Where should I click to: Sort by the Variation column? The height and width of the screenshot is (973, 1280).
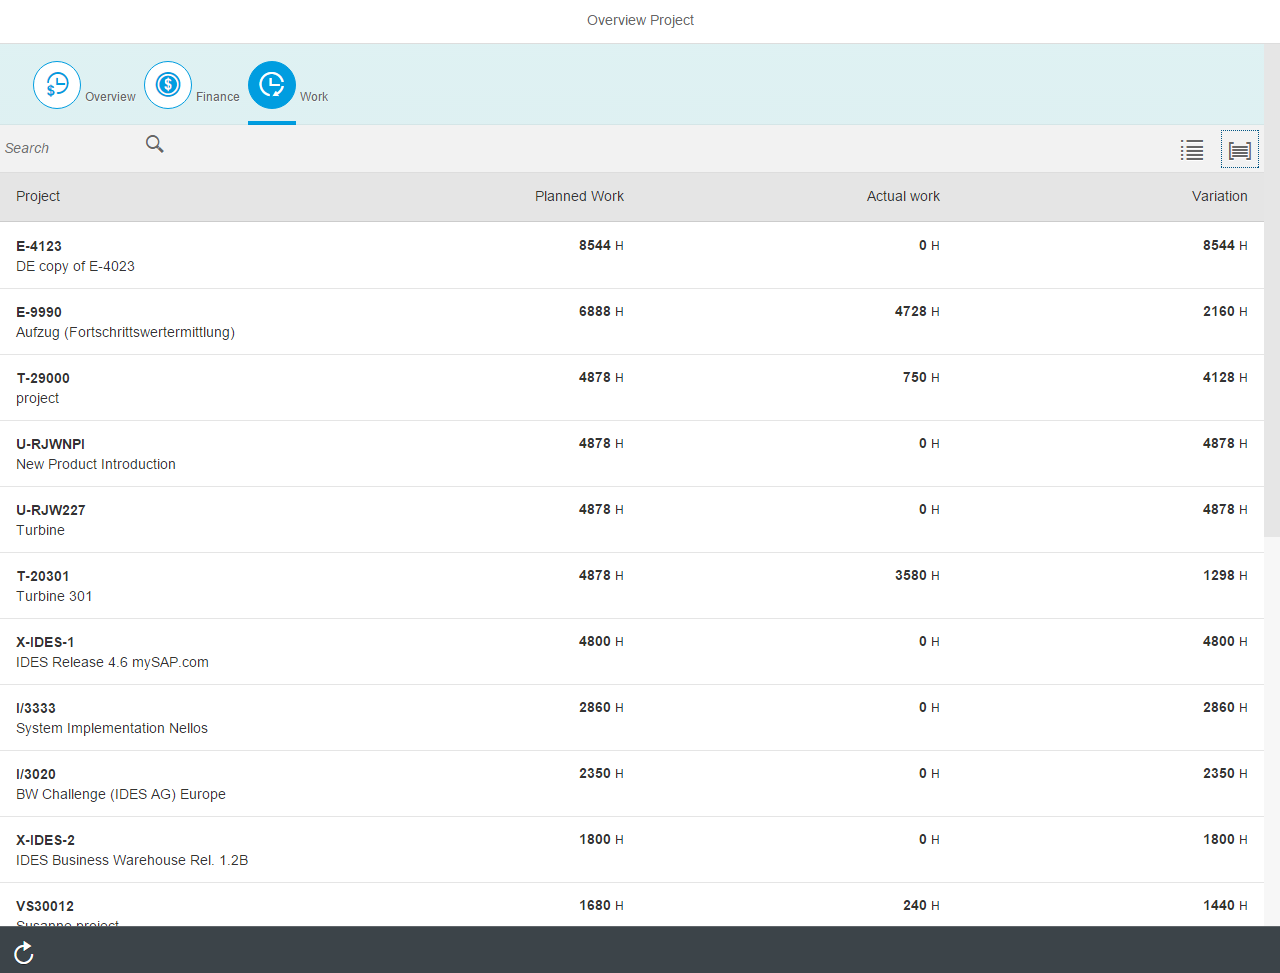pyautogui.click(x=1220, y=196)
